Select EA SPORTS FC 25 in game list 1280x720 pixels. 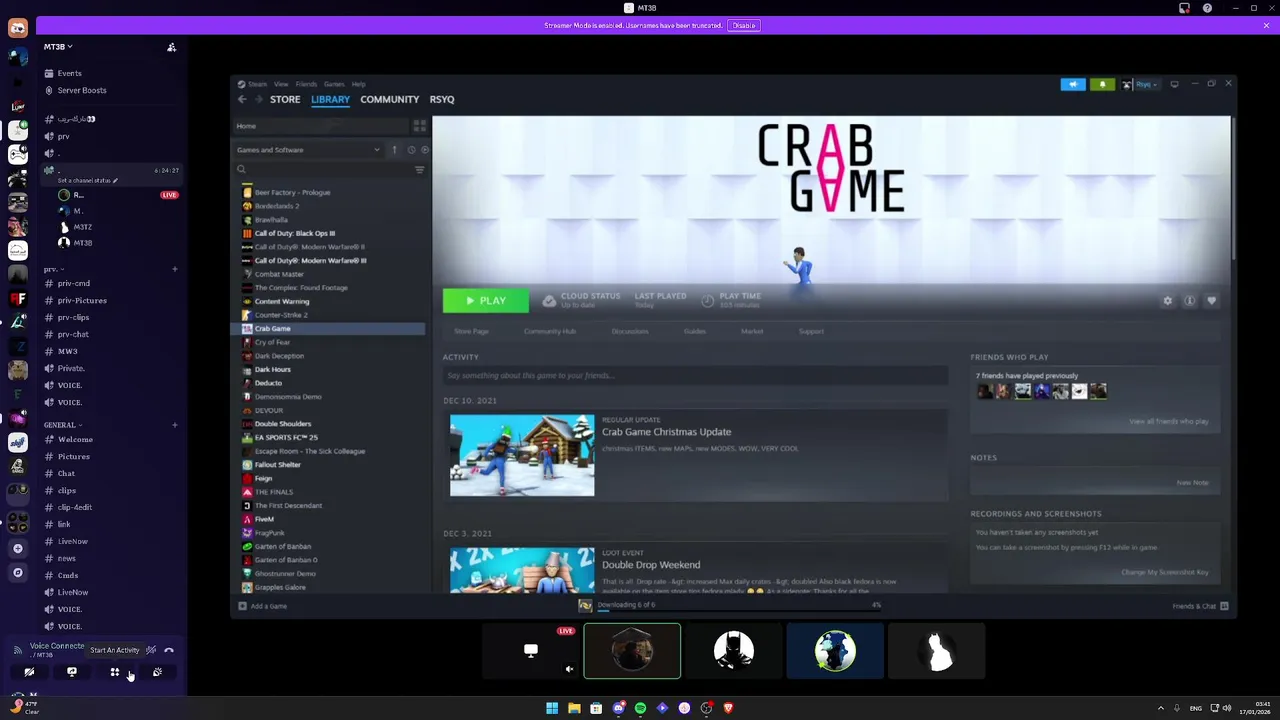[286, 437]
